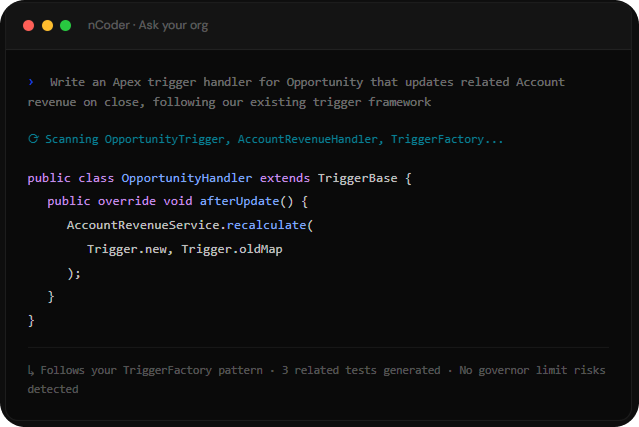This screenshot has width=639, height=427.
Task: Click 'Follows your TriggerFactory pattern' summary
Action: [152, 370]
